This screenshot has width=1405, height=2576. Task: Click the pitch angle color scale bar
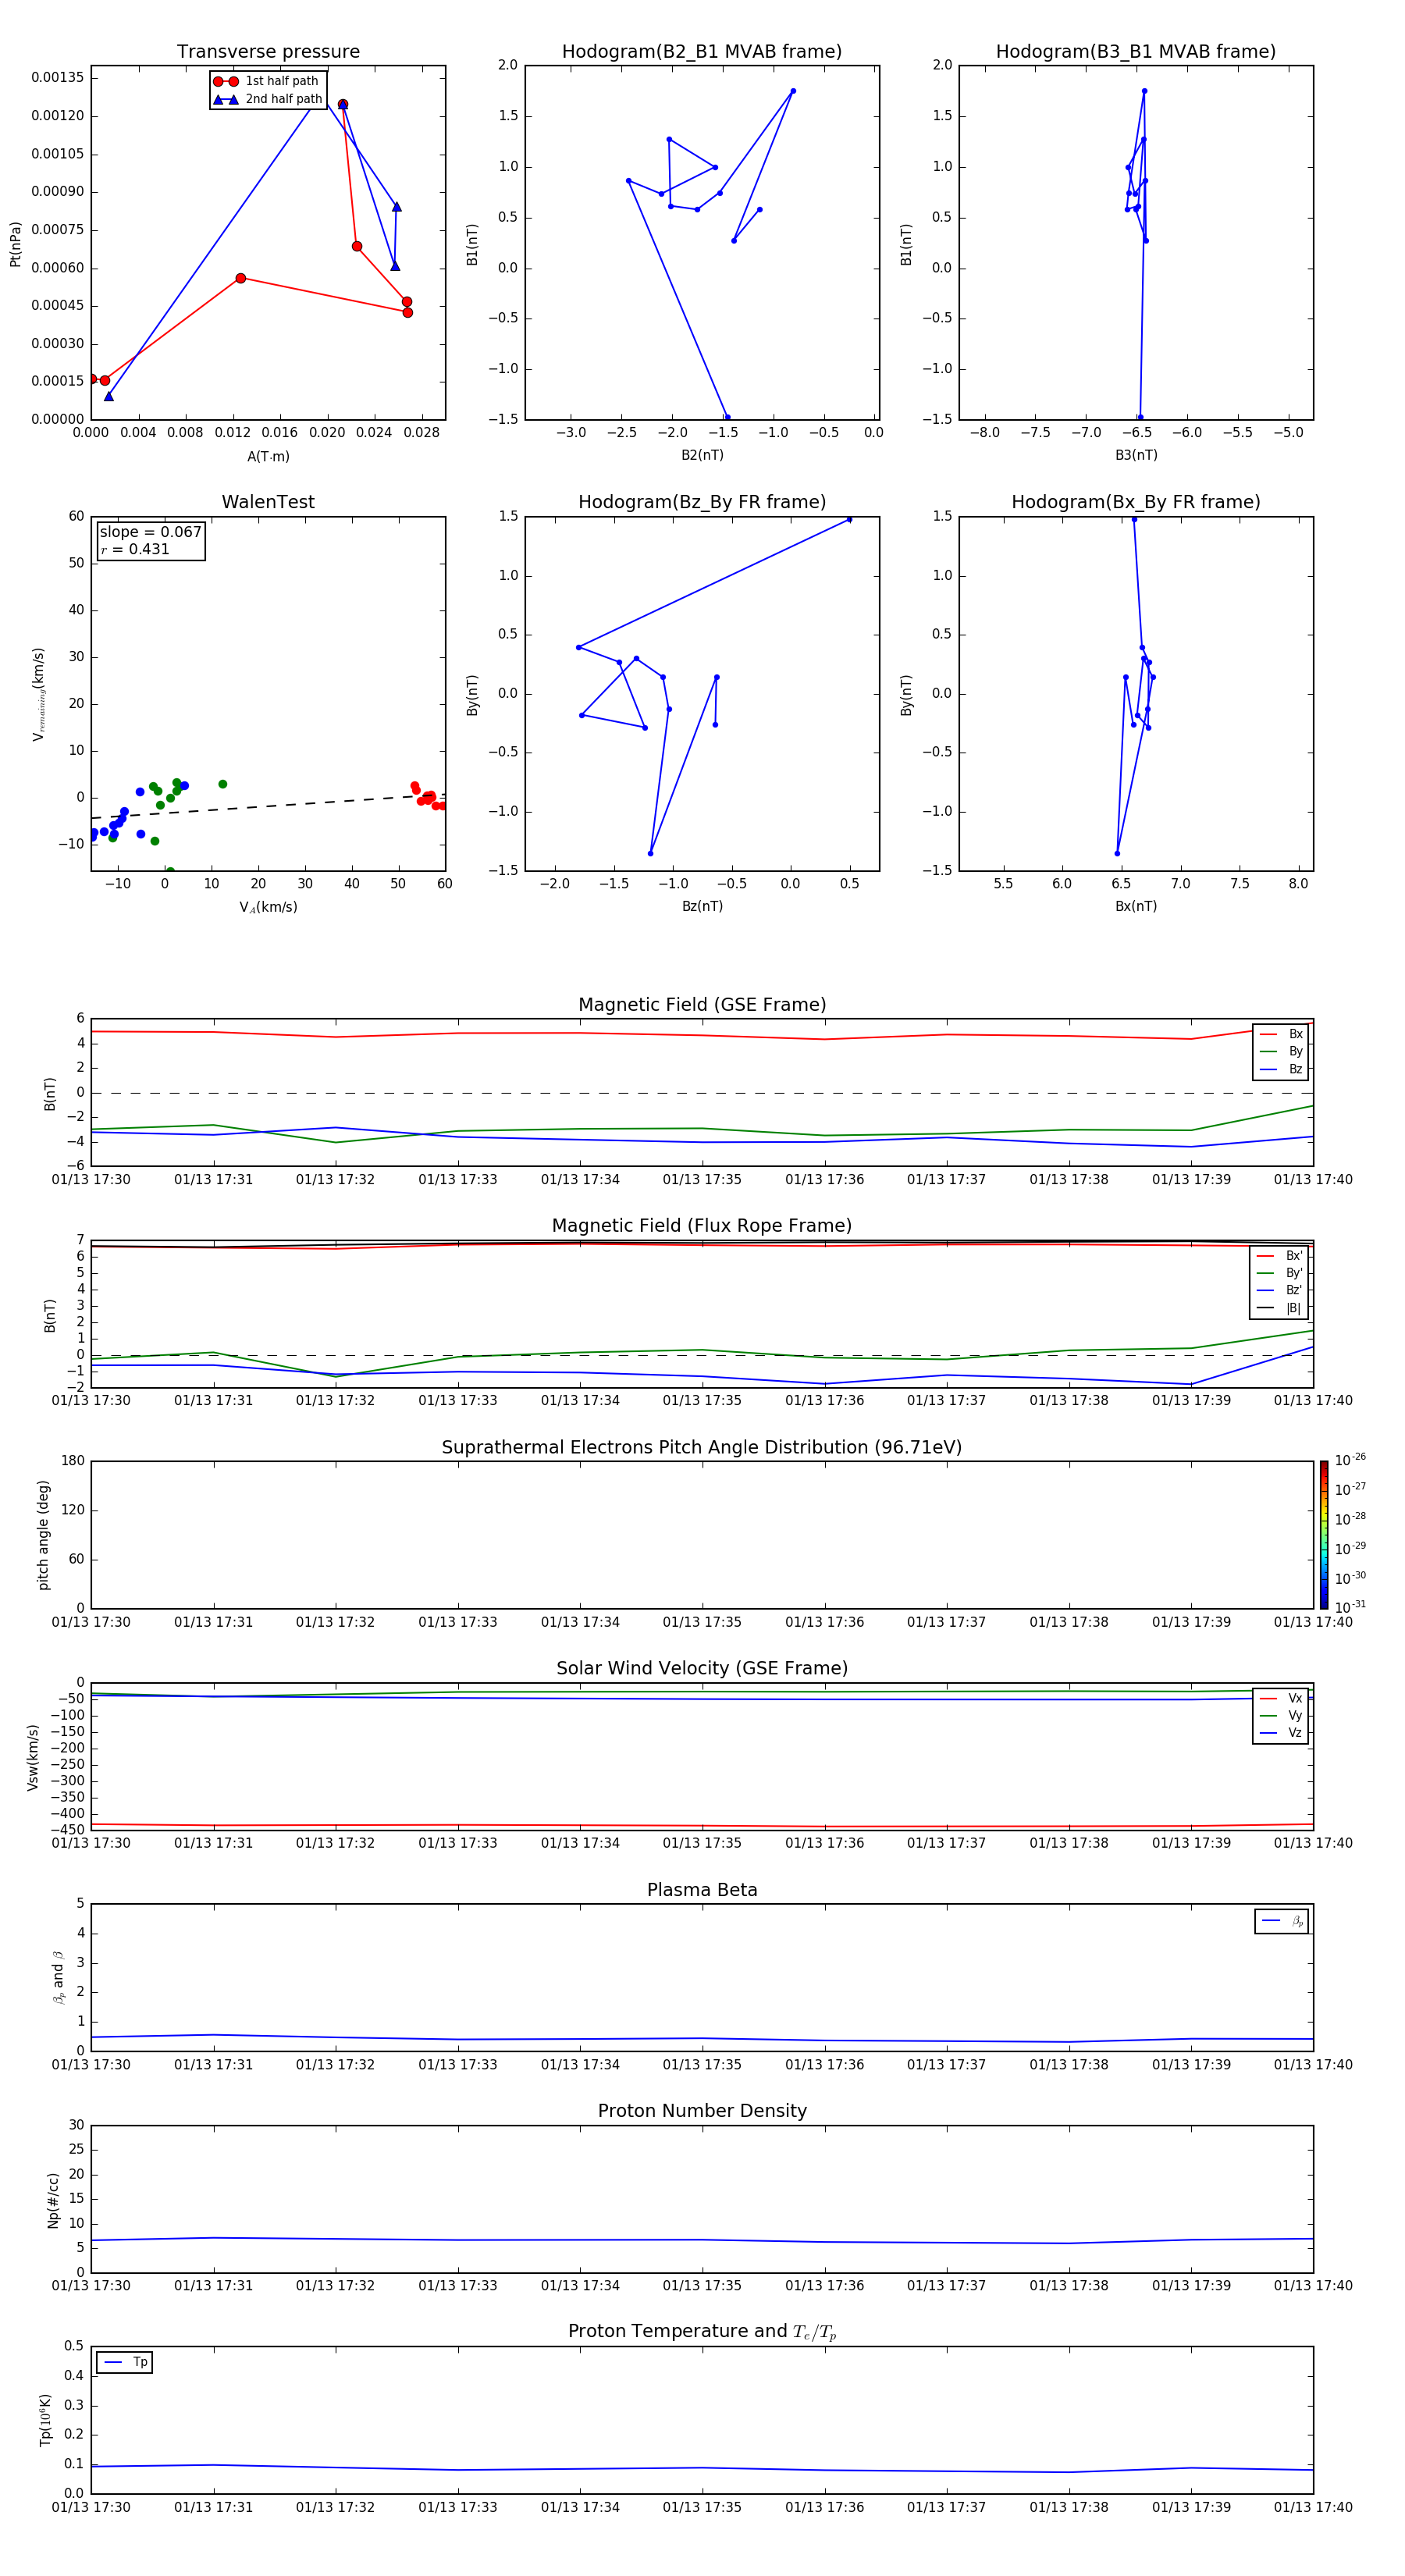coord(1323,1535)
